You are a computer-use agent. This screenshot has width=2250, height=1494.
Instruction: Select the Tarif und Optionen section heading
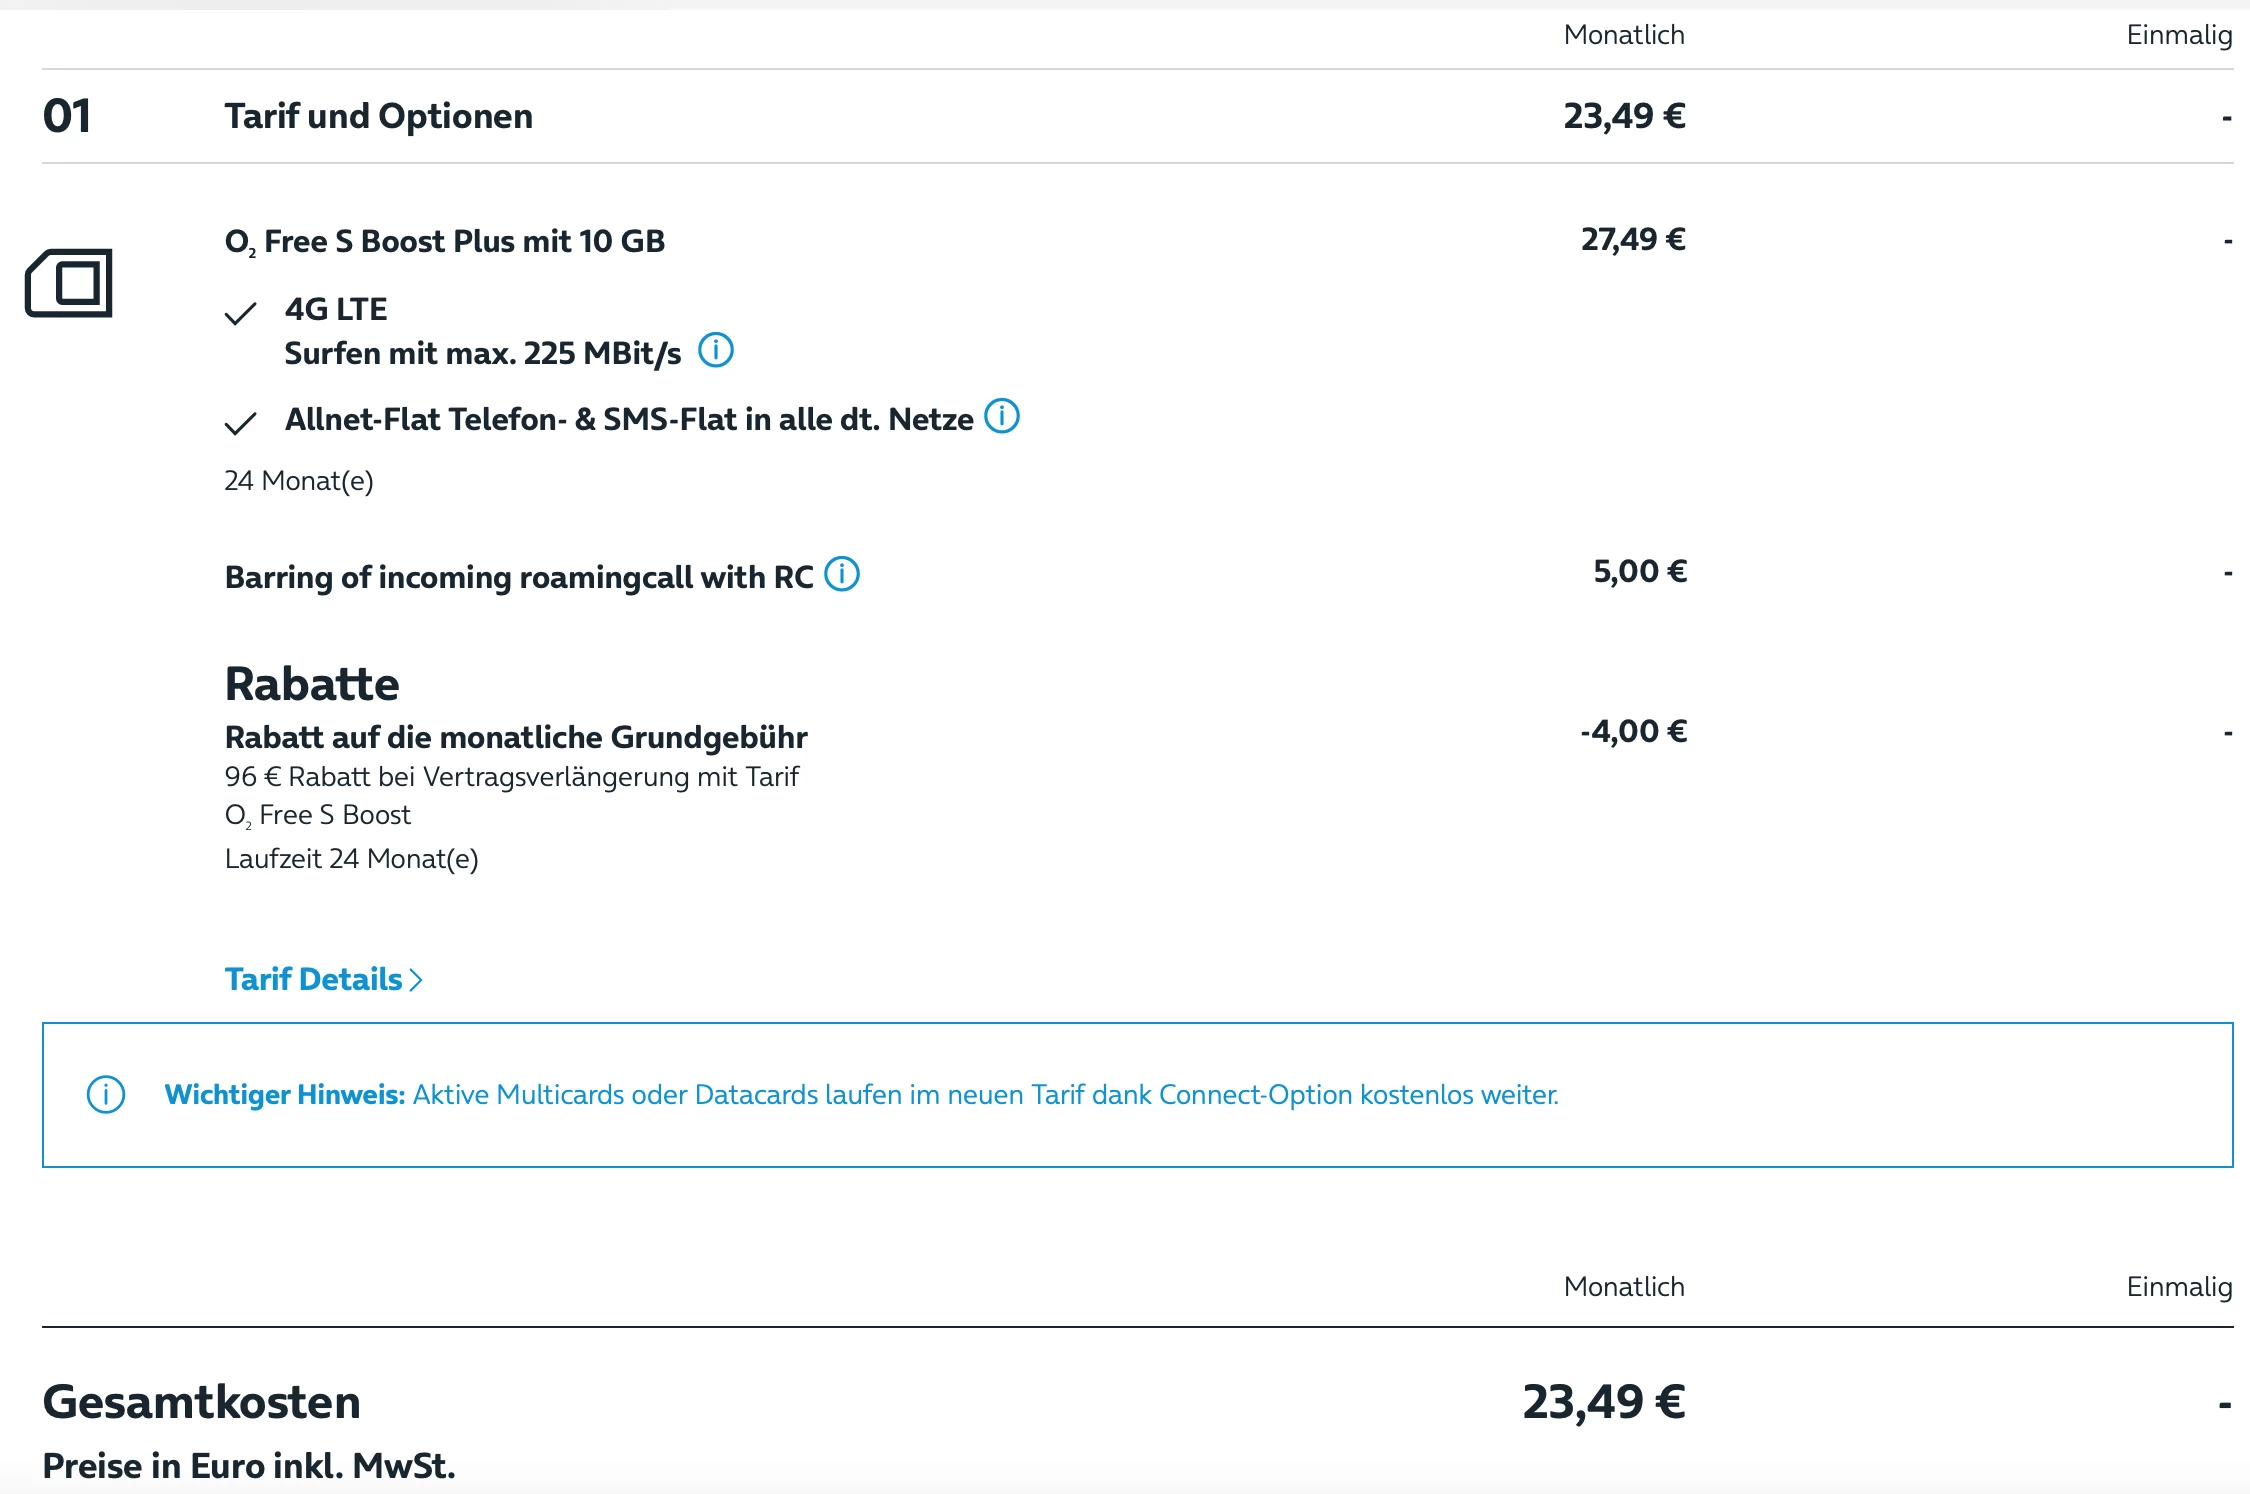[x=378, y=117]
